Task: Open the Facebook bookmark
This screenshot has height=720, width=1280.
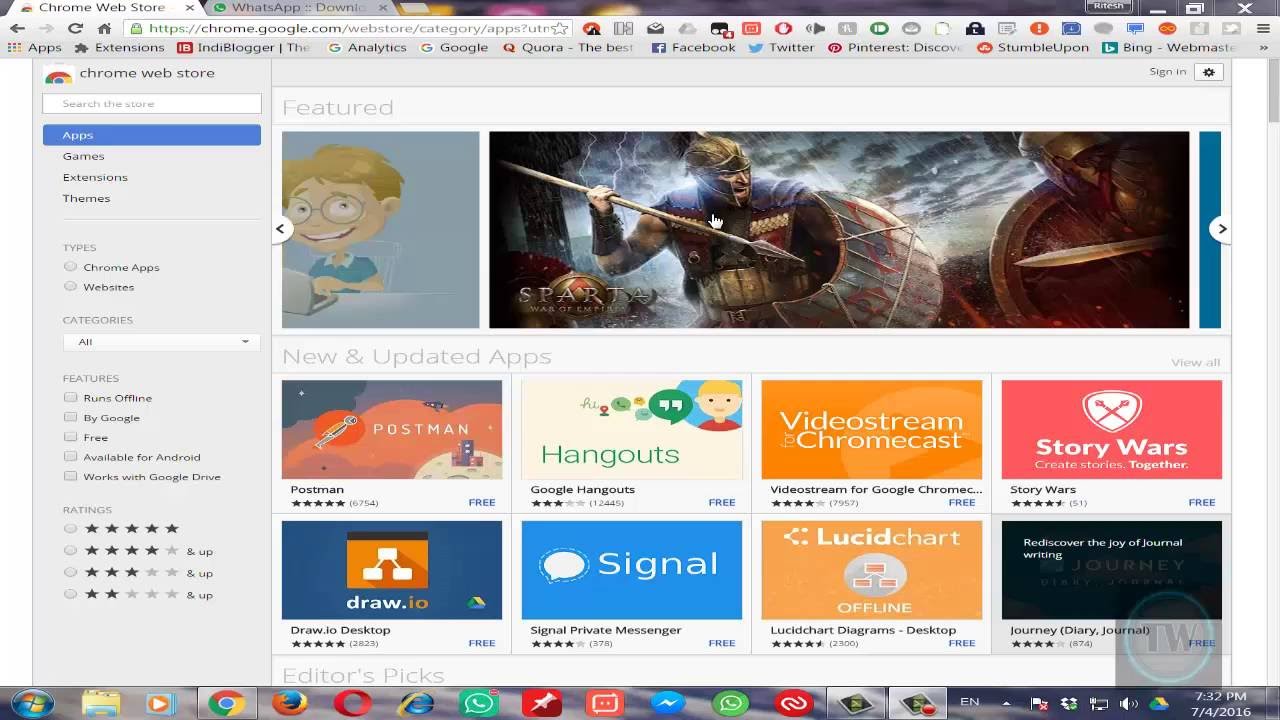Action: pos(693,47)
